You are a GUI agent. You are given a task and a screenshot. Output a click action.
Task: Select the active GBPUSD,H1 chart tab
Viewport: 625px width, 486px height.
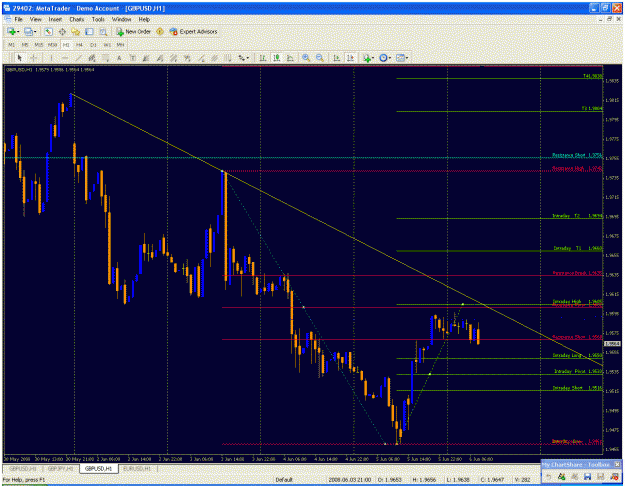coord(98,468)
